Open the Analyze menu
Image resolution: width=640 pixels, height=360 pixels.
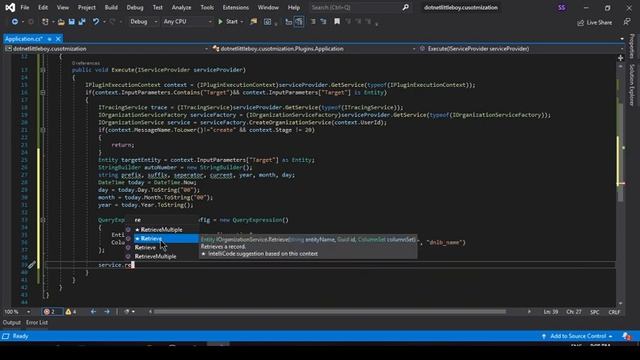181,7
